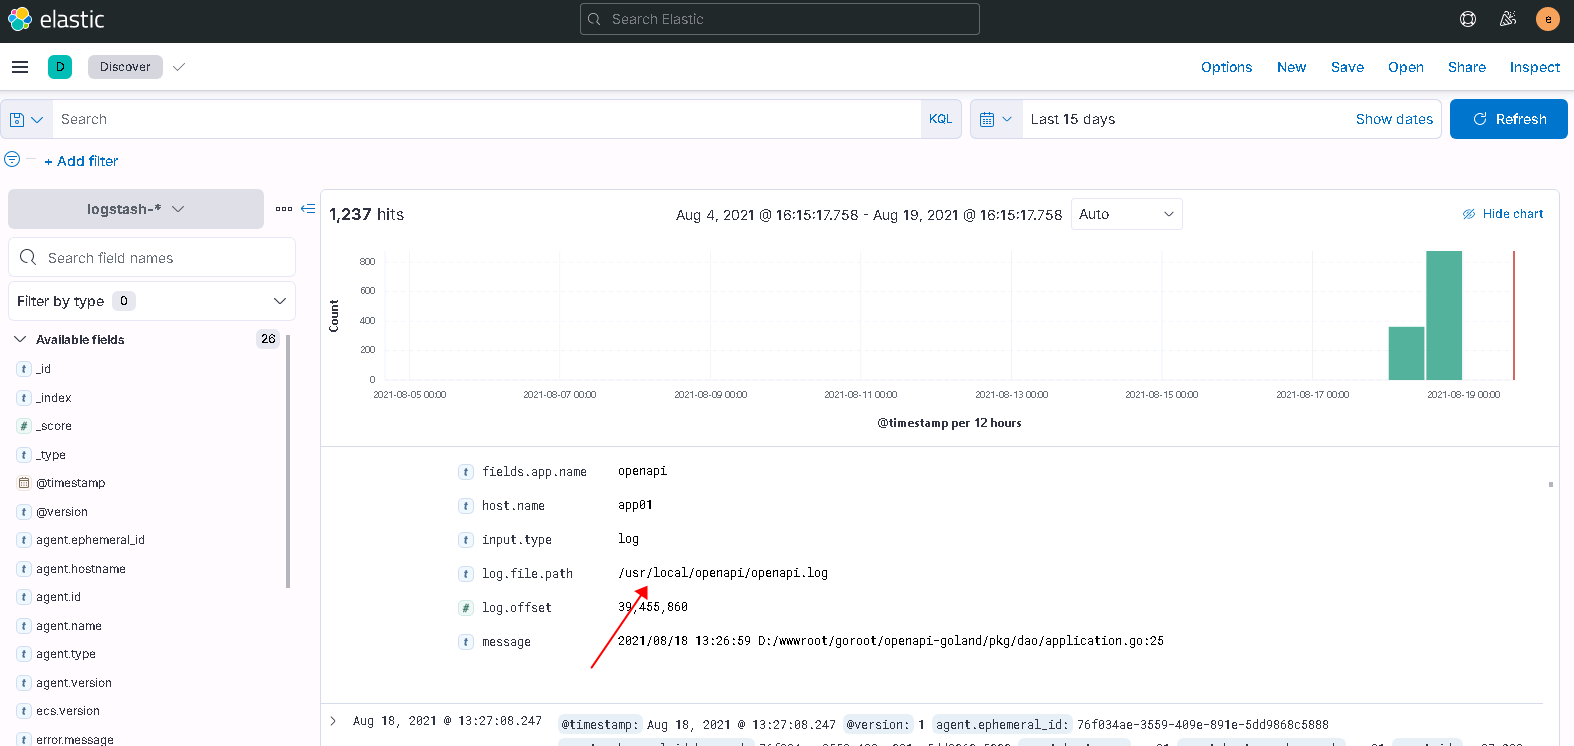This screenshot has width=1574, height=746.
Task: Open the help menu lifebuoy icon
Action: tap(1468, 19)
